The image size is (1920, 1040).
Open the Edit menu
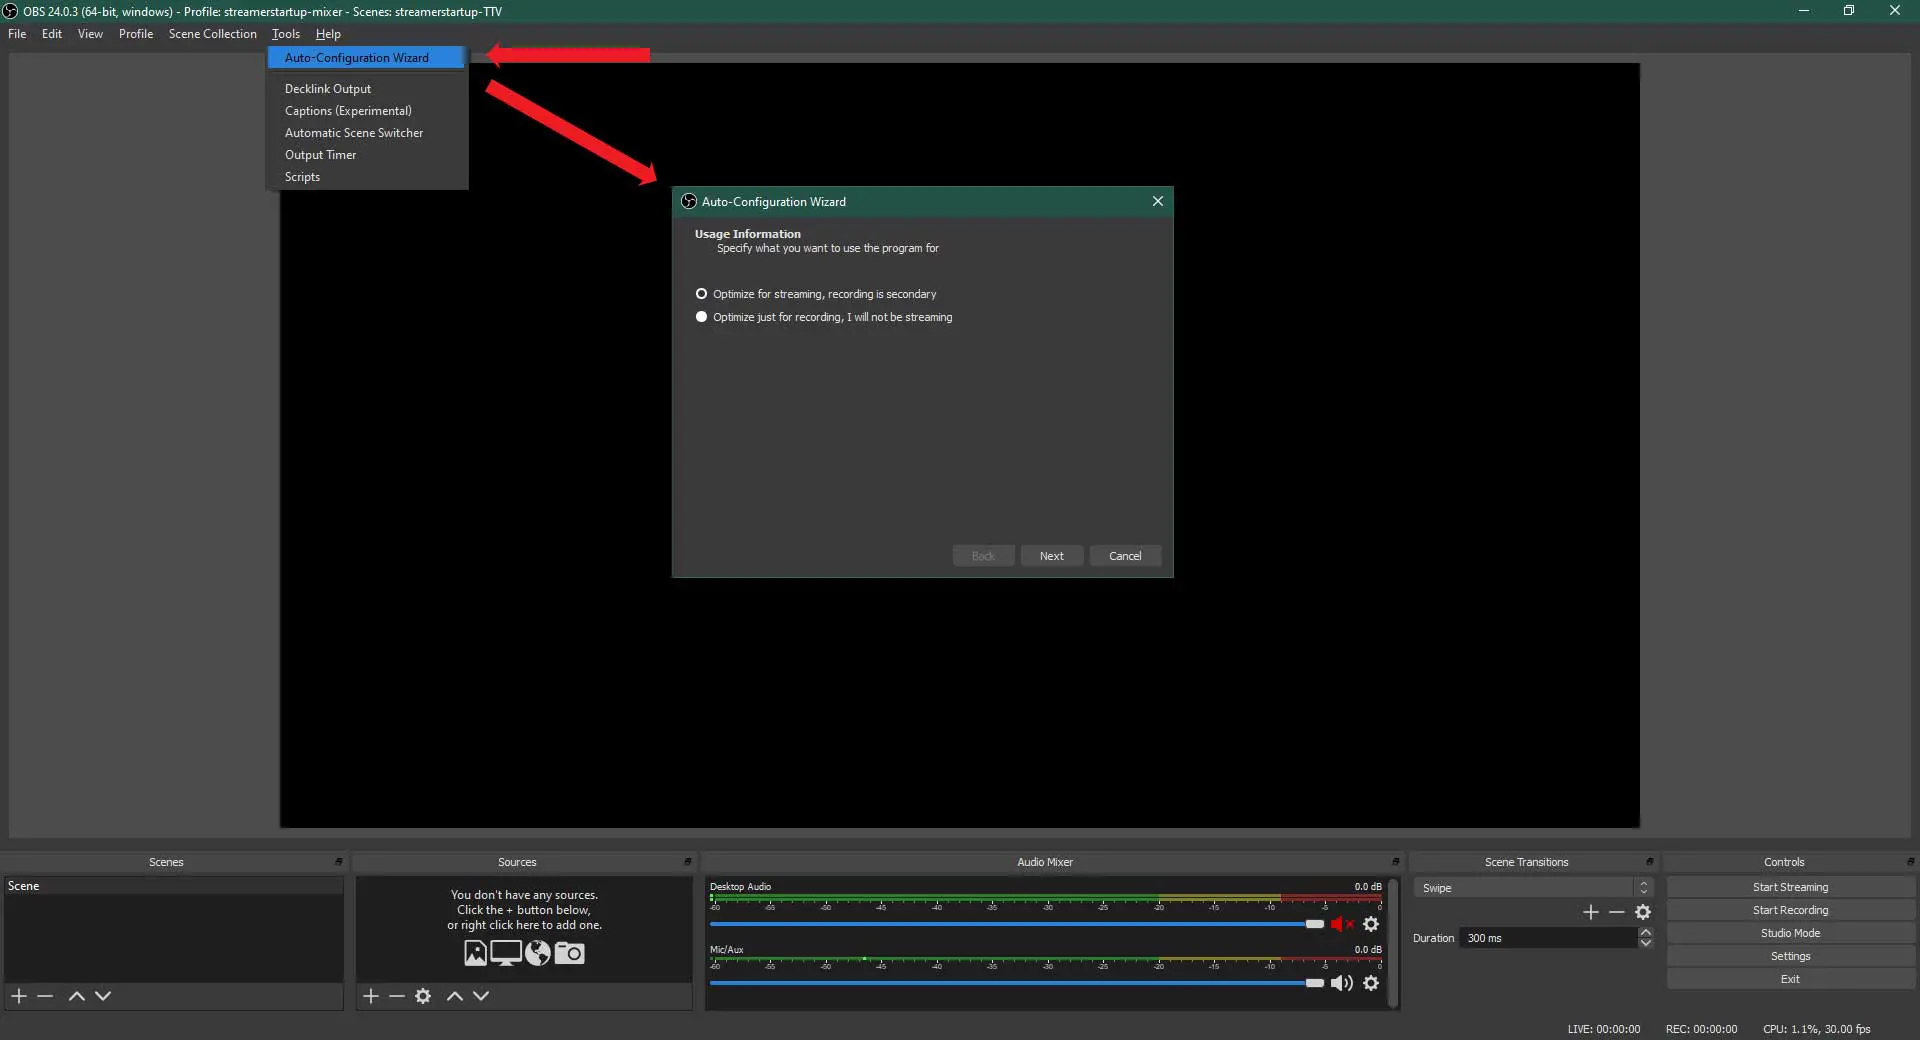click(x=52, y=34)
